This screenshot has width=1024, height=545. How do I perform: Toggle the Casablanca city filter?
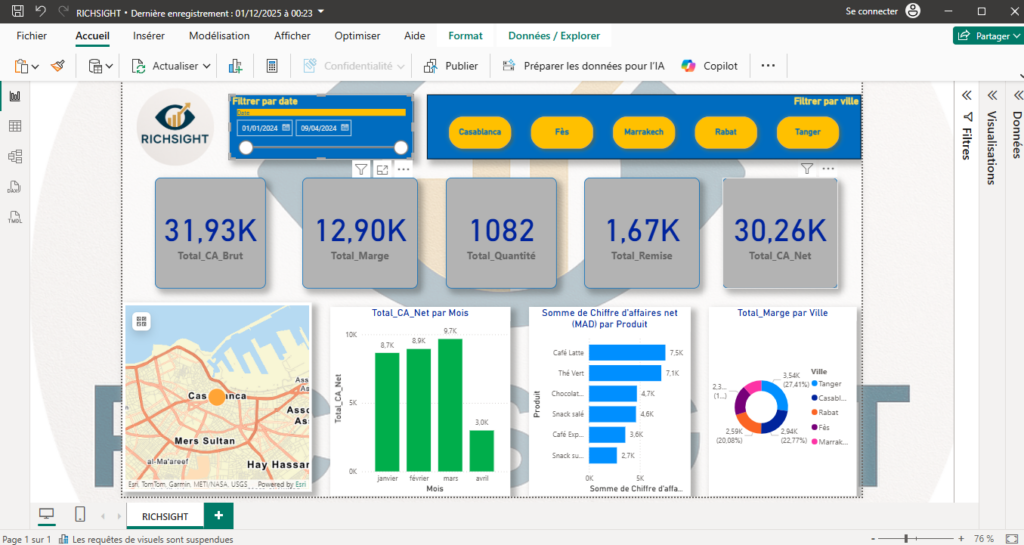coord(480,132)
